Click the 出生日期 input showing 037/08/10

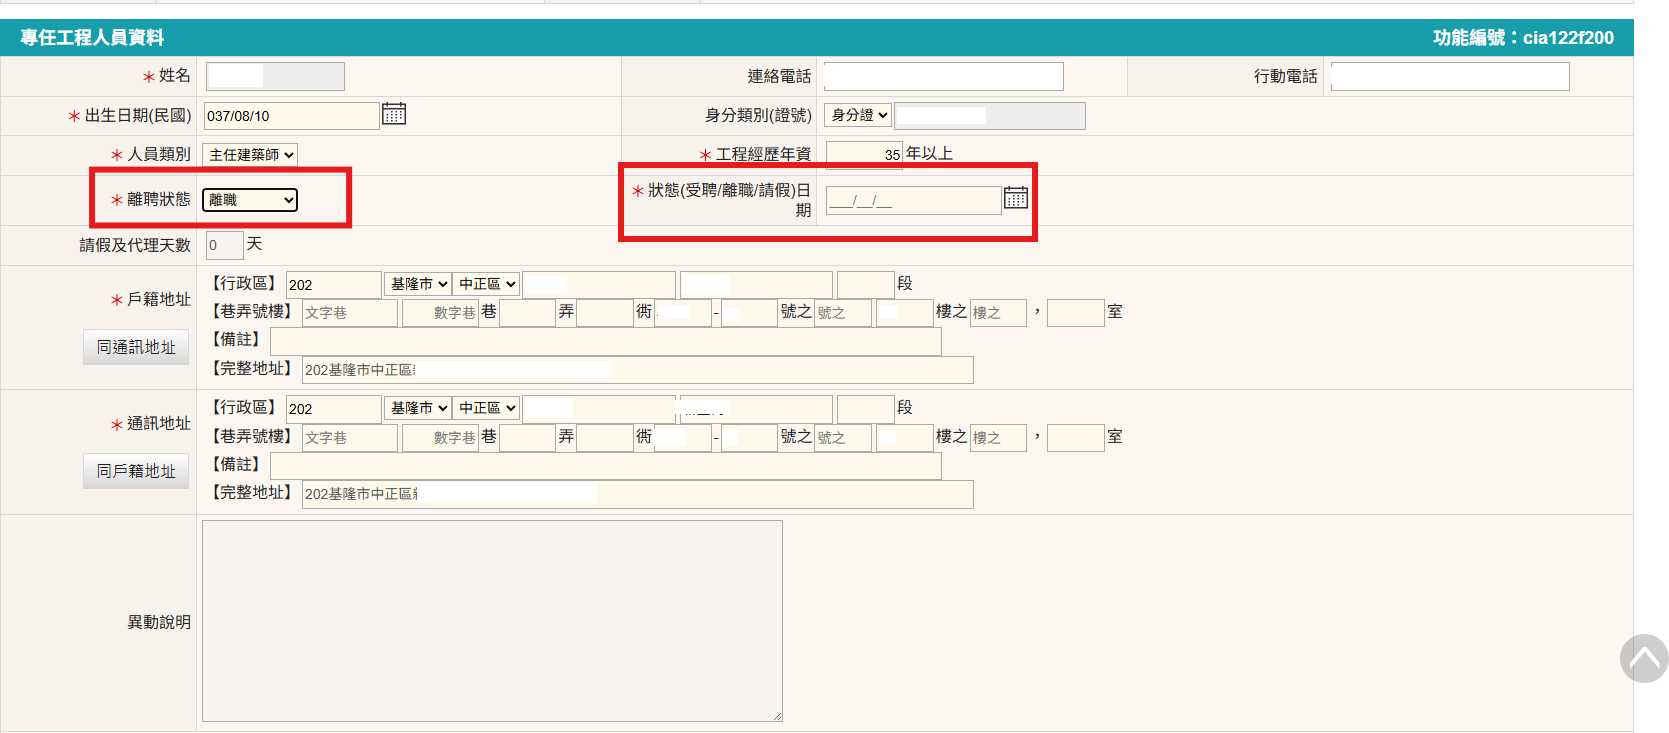[x=291, y=116]
